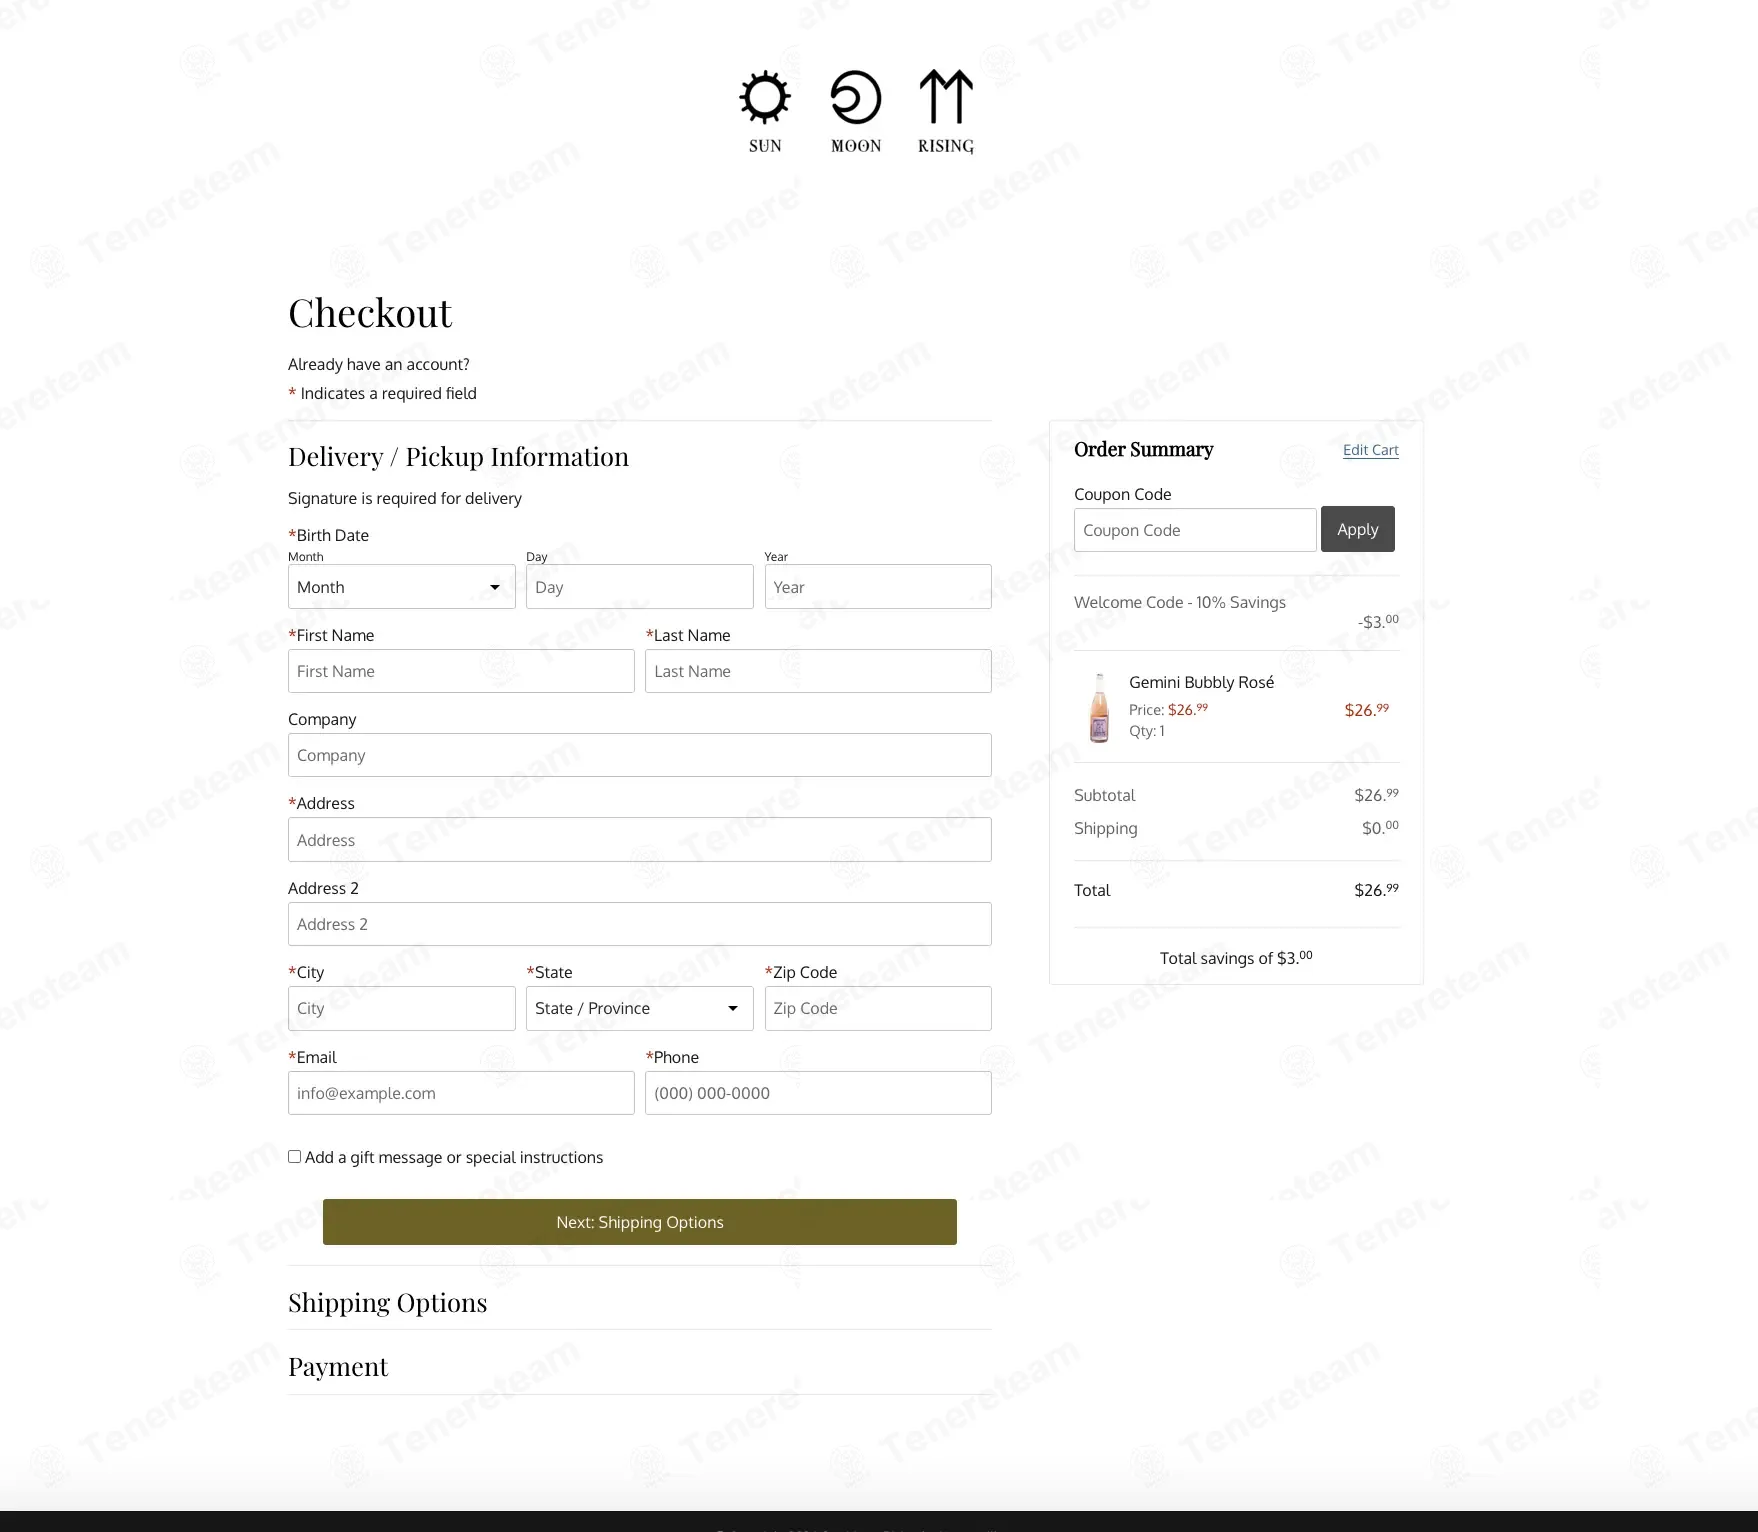Click the birth Day field

click(x=640, y=587)
